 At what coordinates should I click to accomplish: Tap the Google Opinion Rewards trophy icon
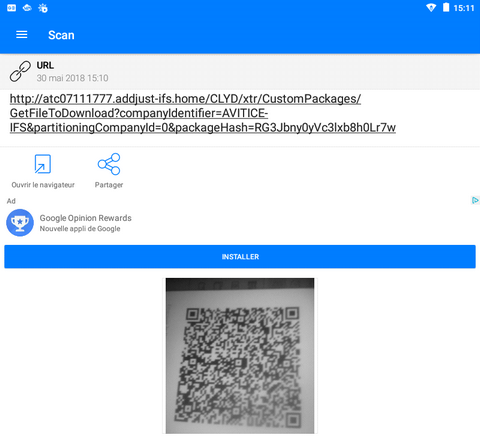pyautogui.click(x=20, y=223)
